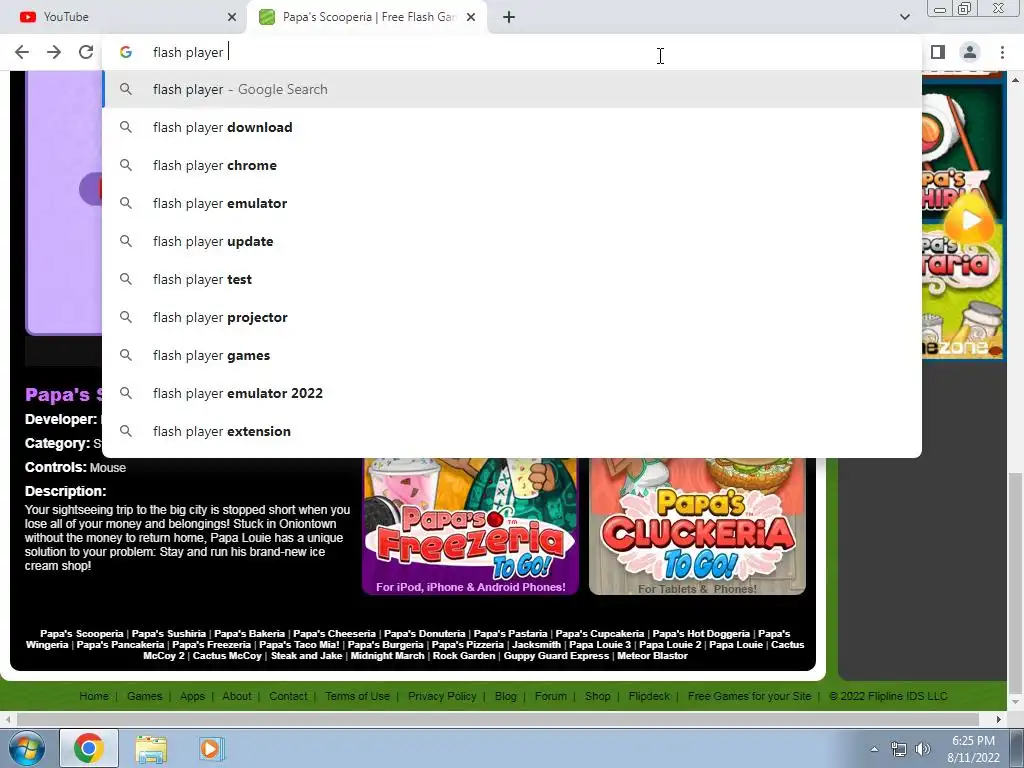Viewport: 1024px width, 768px height.
Task: Open the Jacksmith game link
Action: [x=536, y=645]
